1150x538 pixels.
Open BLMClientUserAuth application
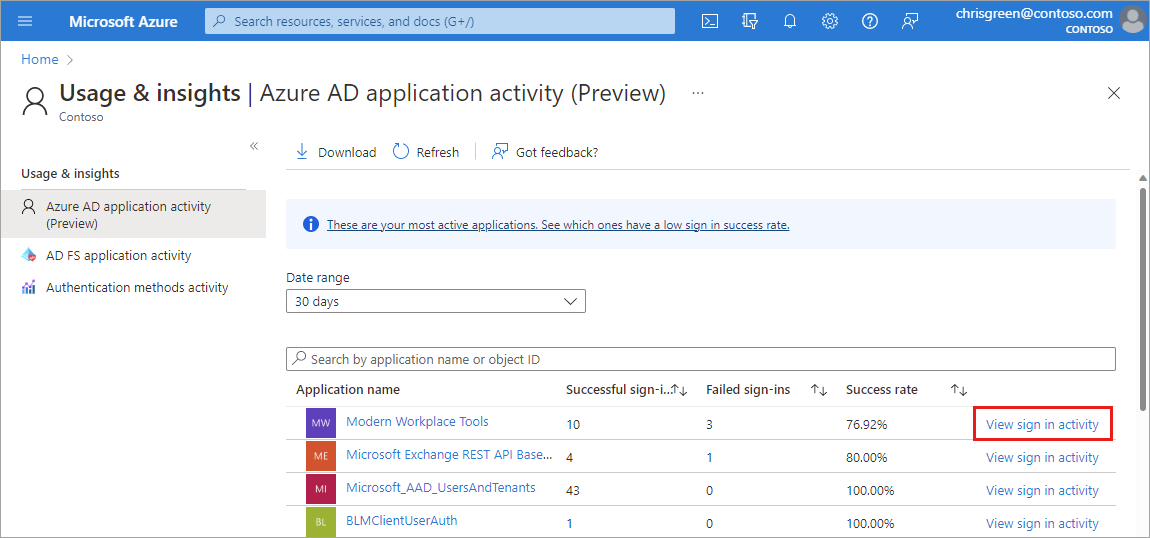tap(402, 520)
